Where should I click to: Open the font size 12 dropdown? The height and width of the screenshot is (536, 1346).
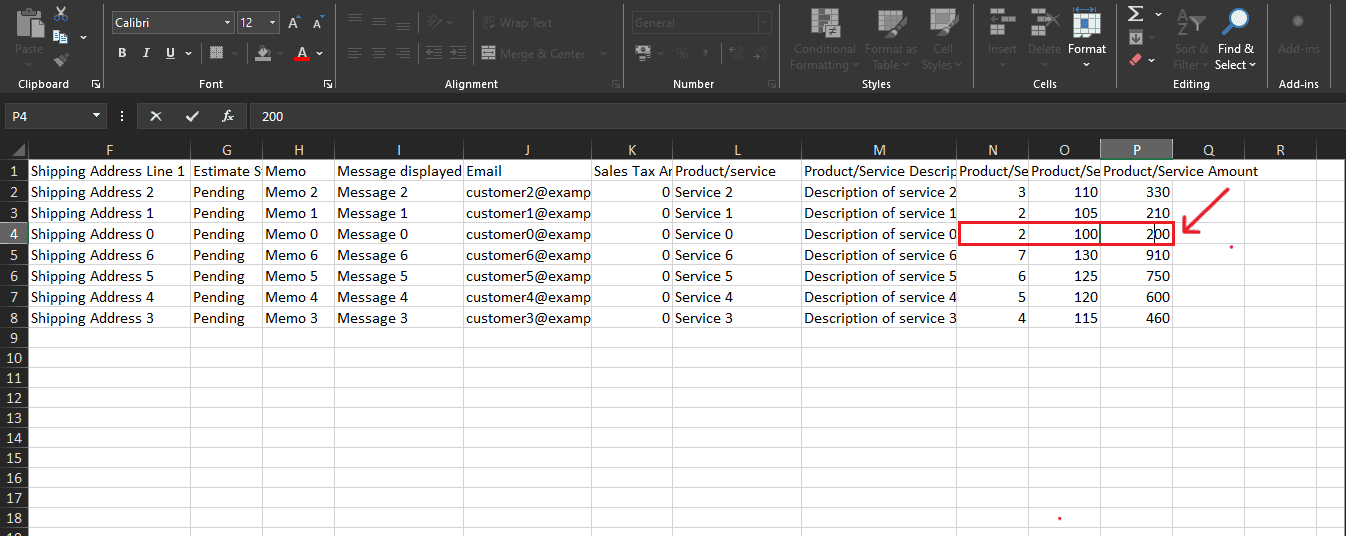273,22
